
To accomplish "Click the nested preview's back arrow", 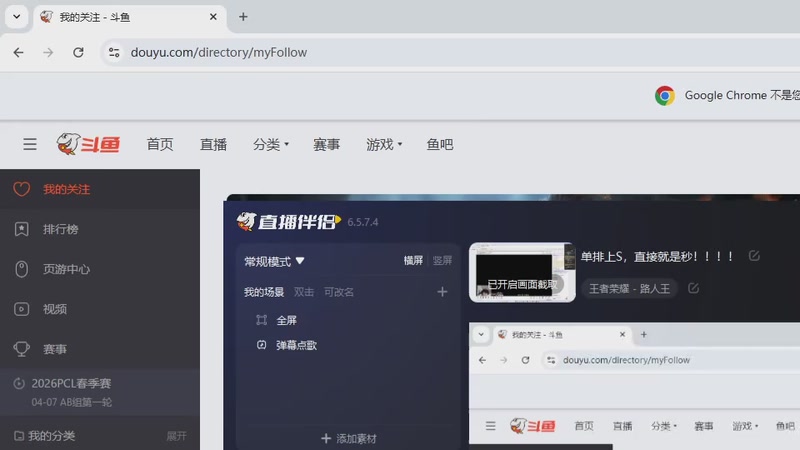I will point(483,360).
